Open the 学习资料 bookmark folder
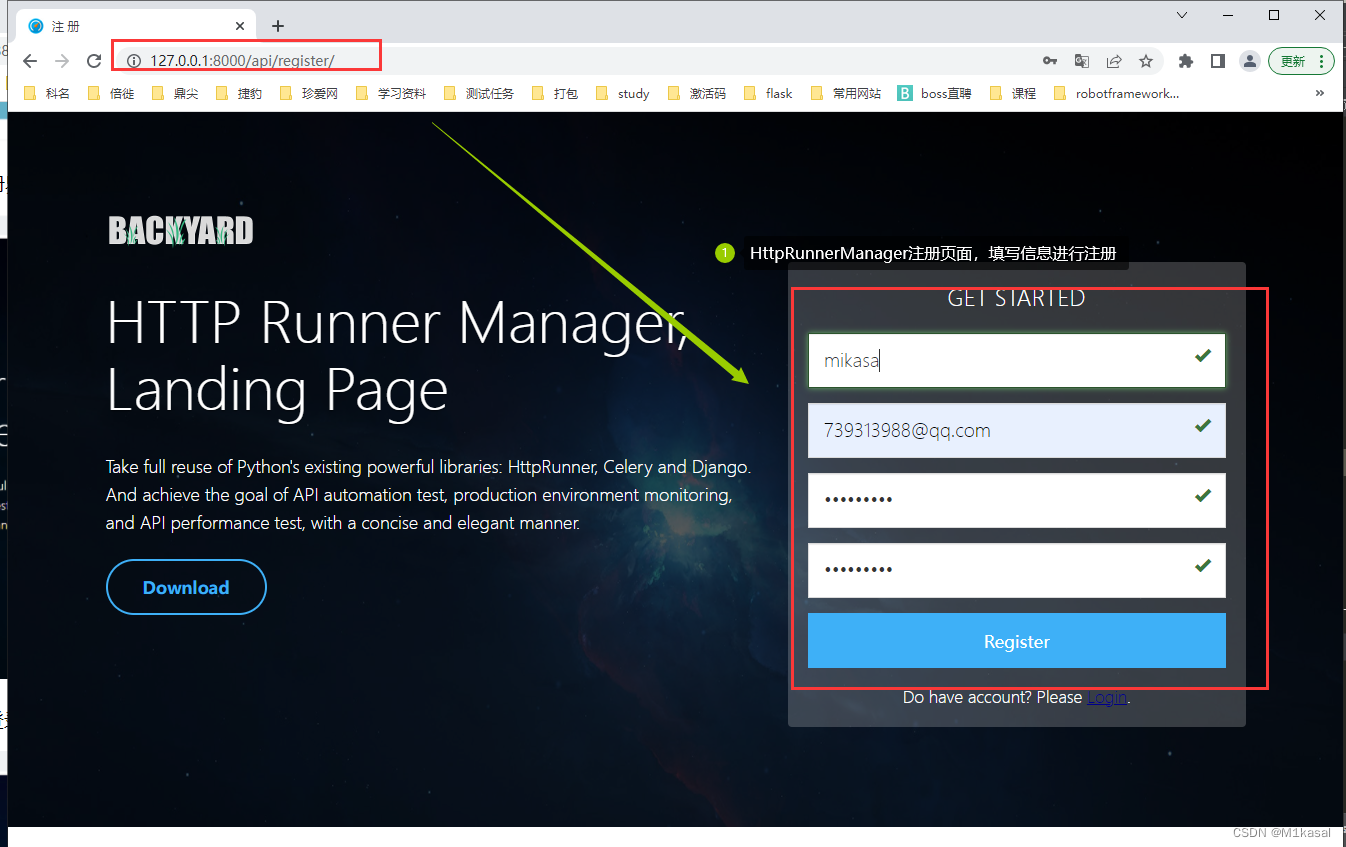The image size is (1346, 847). tap(391, 93)
